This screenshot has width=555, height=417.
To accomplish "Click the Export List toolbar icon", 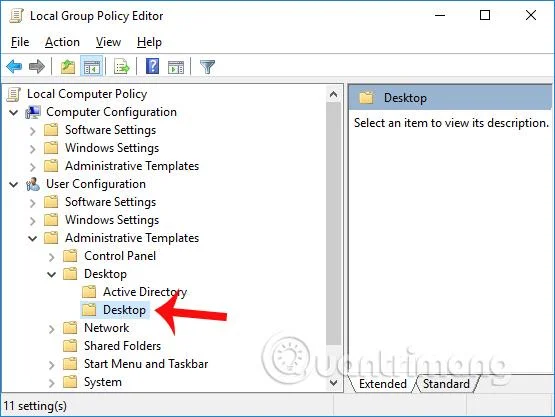I will [x=122, y=66].
